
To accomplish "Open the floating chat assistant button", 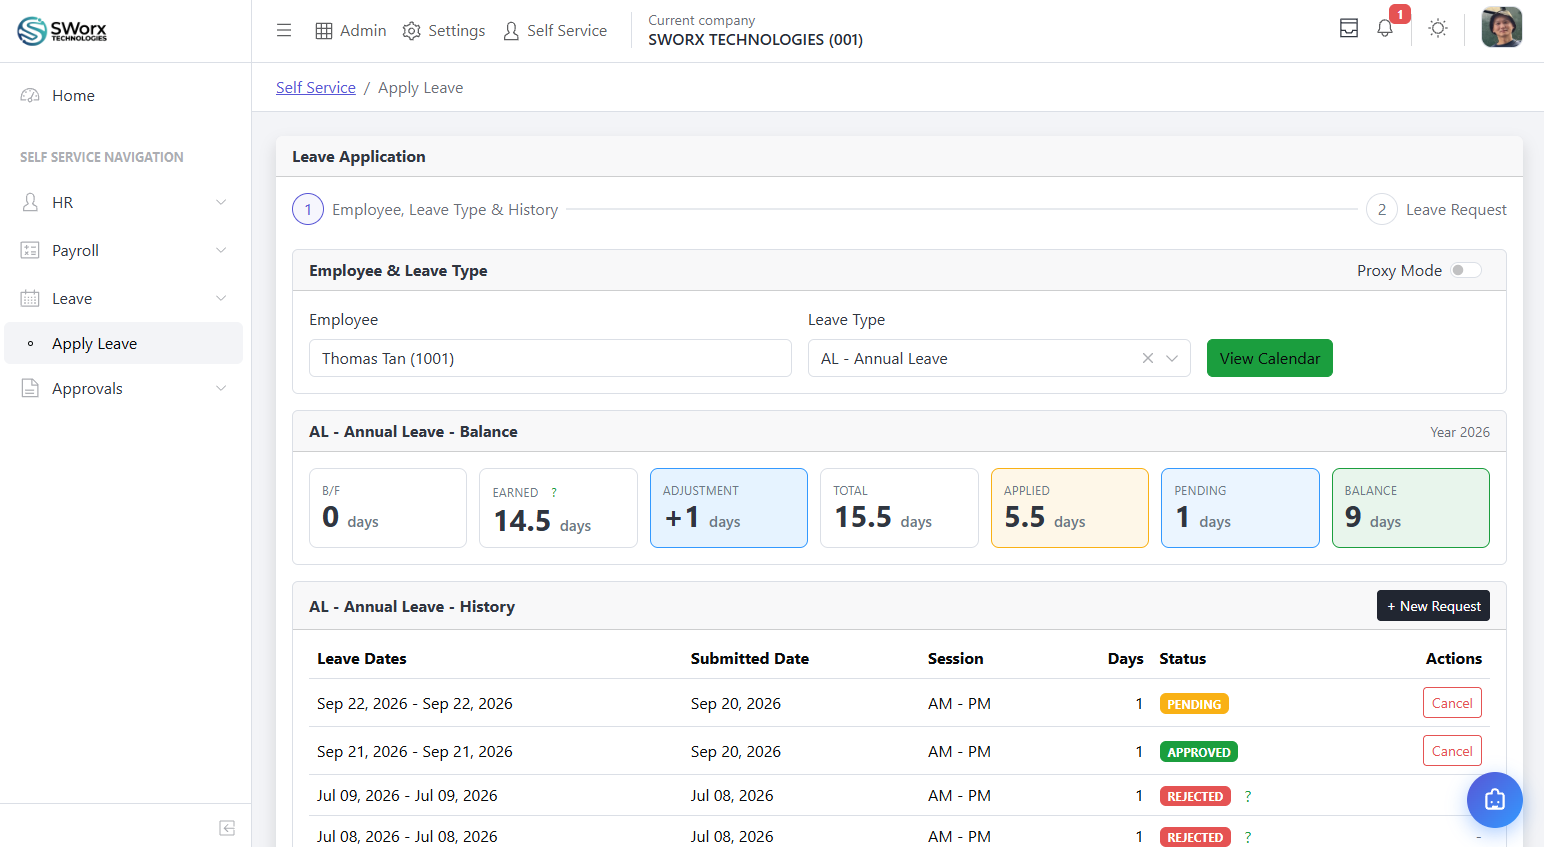I will 1495,800.
